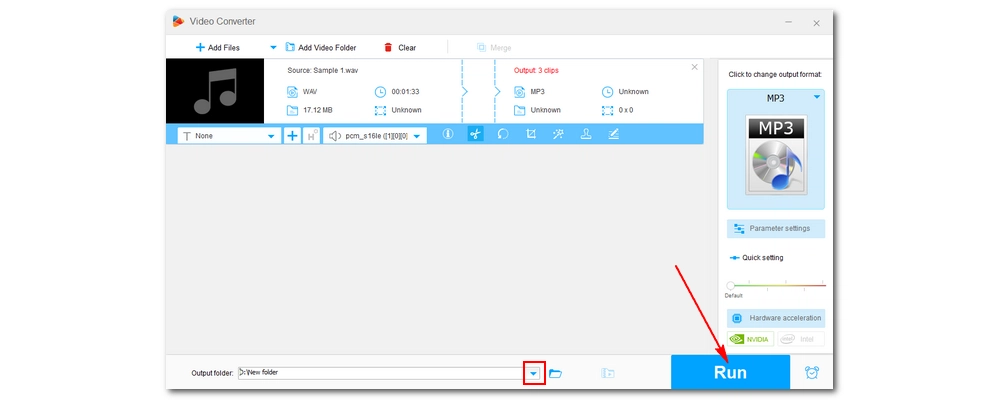
Task: Click the Quick setting slider handle
Action: 731,285
